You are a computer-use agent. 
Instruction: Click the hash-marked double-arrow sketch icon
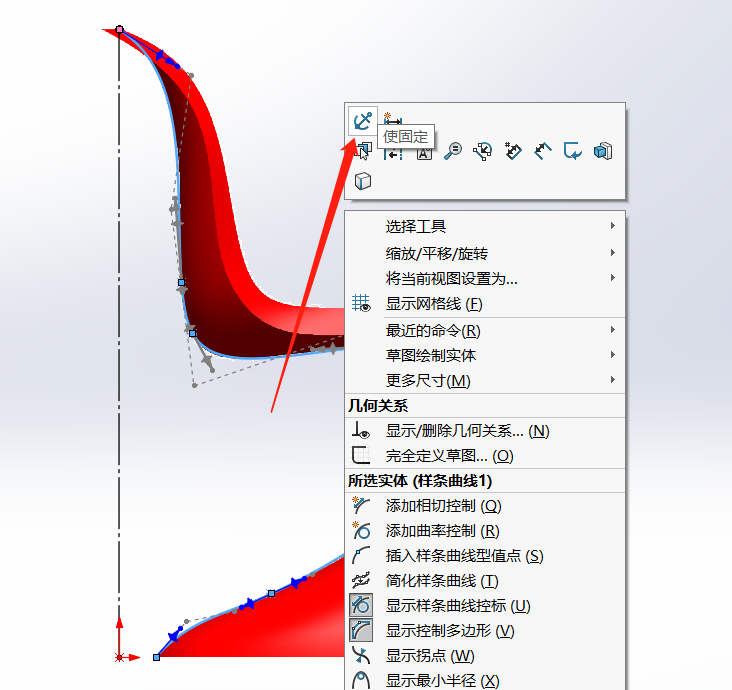[x=513, y=151]
